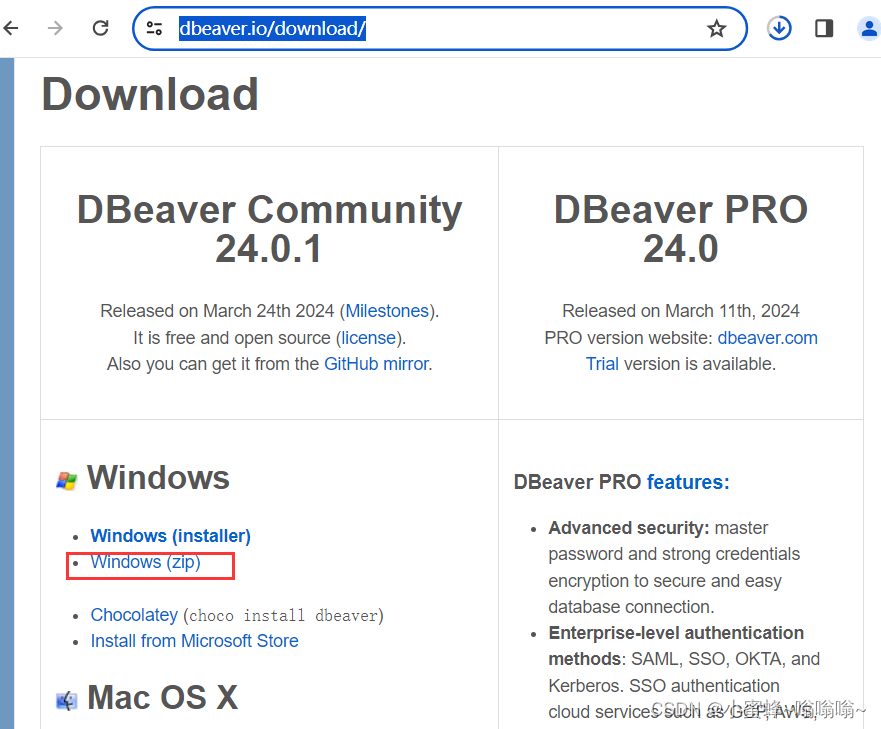Screen dimensions: 881x729
Task: Open site information in the address bar
Action: 155,28
